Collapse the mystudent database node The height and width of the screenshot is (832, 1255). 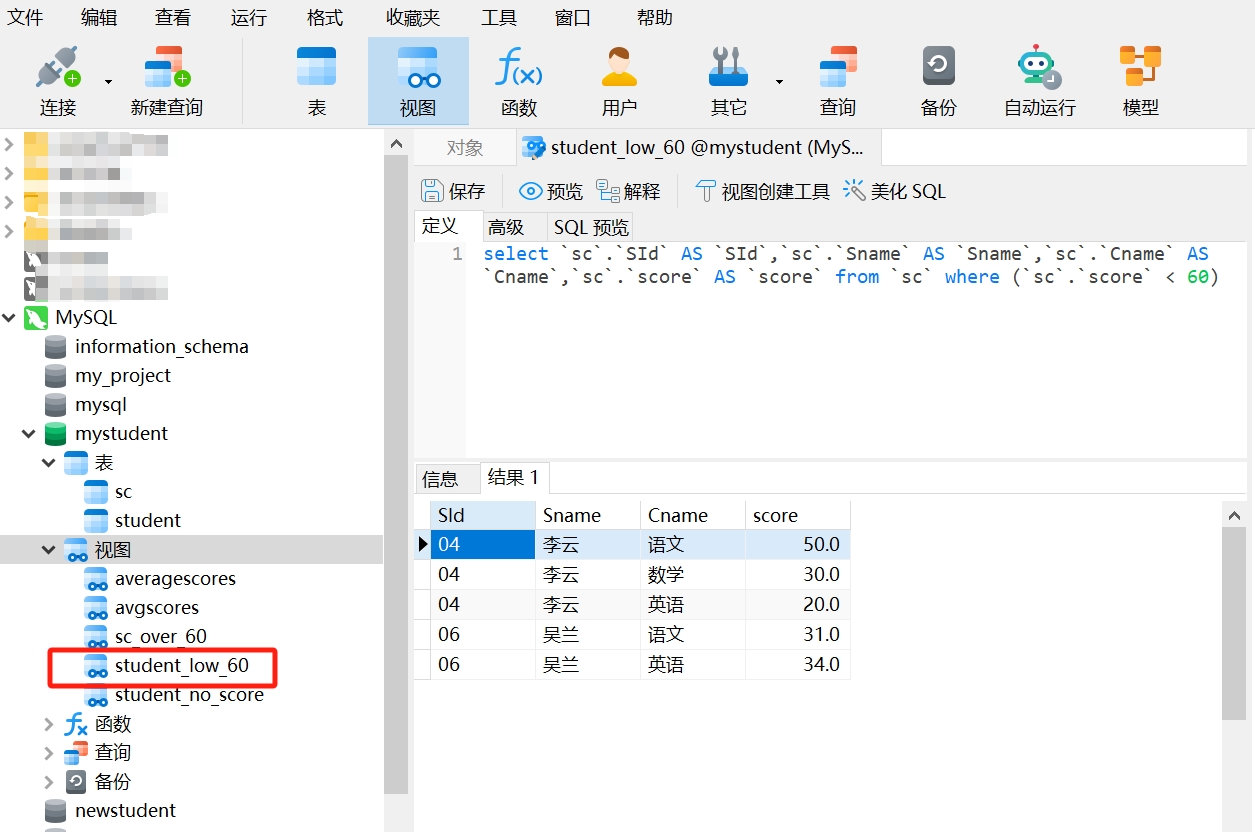point(28,434)
